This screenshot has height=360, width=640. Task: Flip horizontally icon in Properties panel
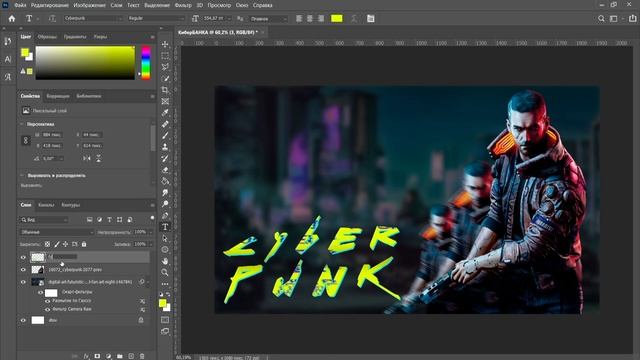pyautogui.click(x=87, y=158)
